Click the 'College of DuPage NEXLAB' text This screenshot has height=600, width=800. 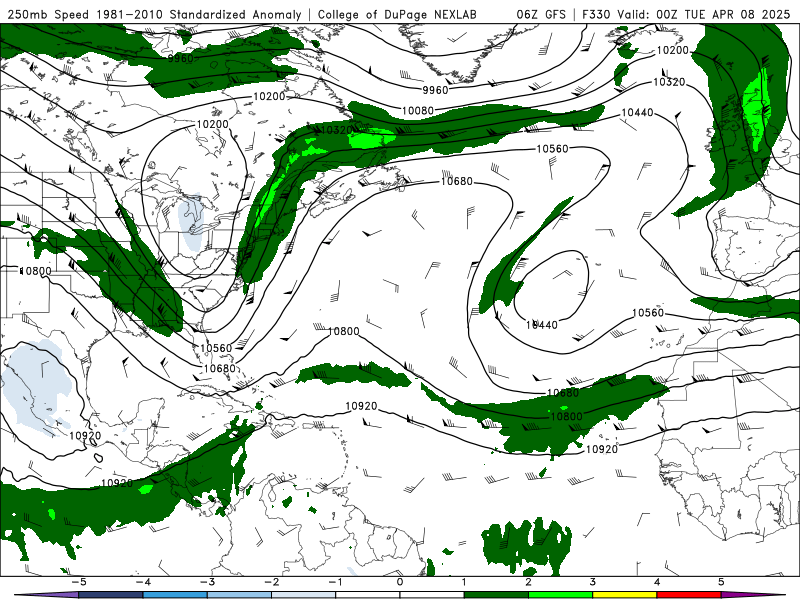397,14
